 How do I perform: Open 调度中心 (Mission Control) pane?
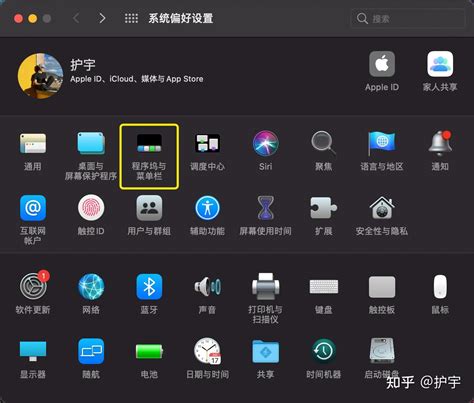click(x=207, y=143)
